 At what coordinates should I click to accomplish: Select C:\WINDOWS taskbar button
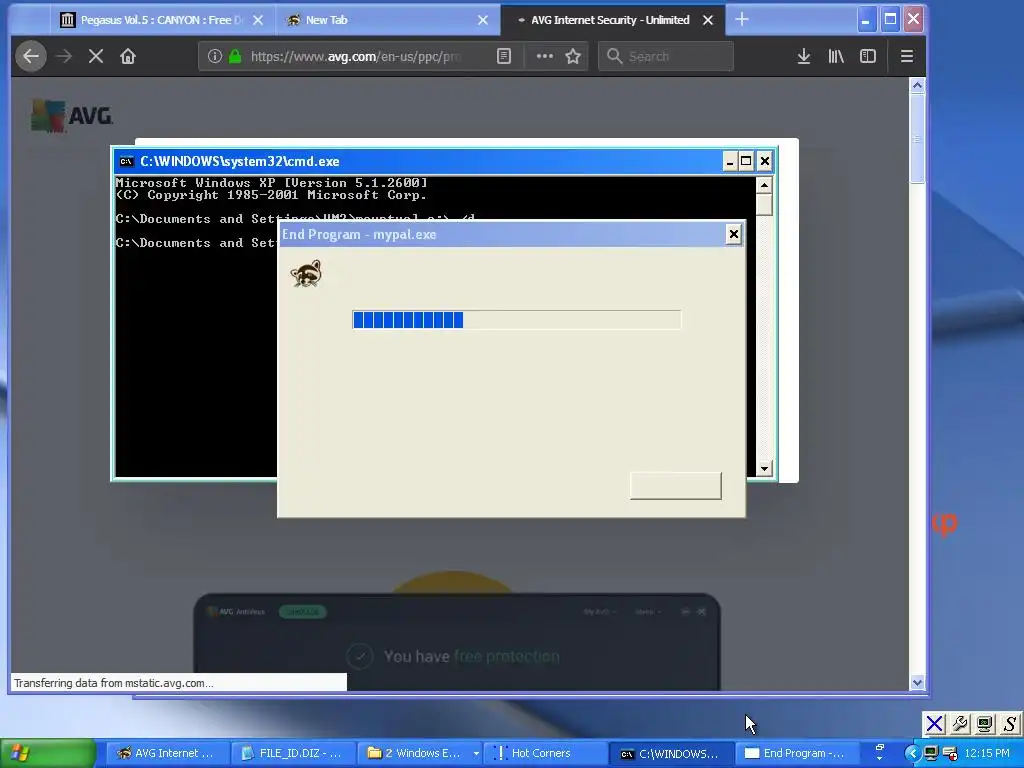(x=671, y=754)
